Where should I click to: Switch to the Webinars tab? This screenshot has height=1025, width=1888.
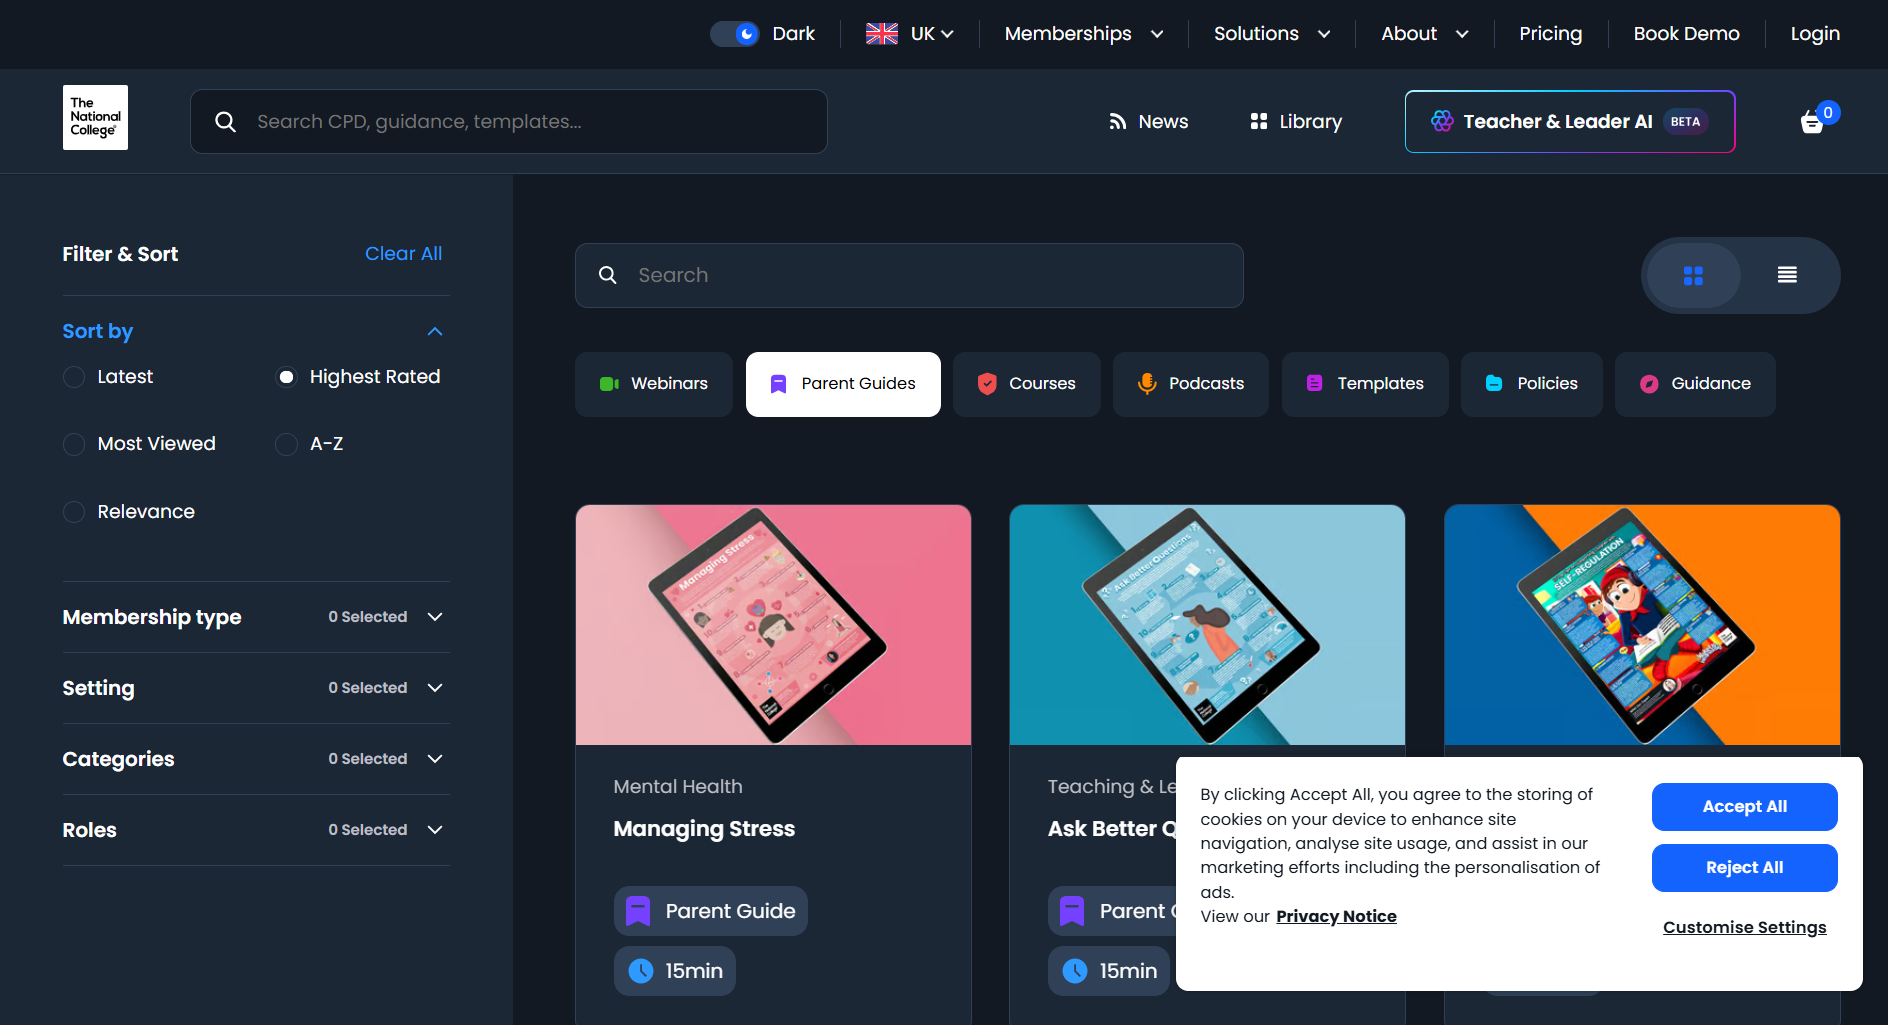654,384
